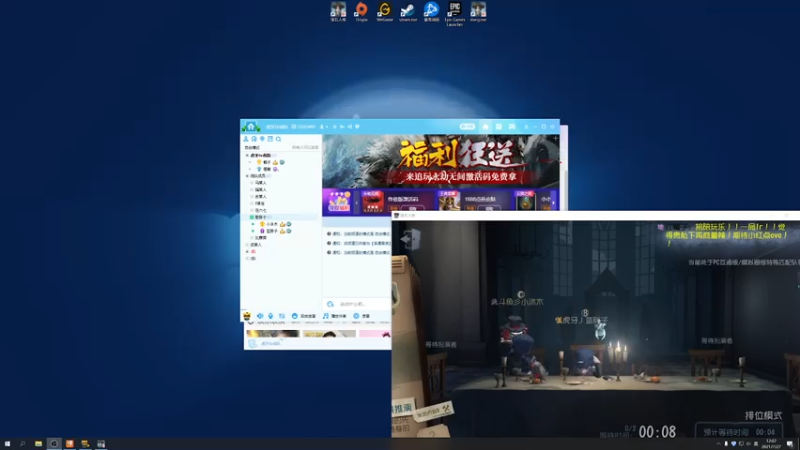Open the taskbar search
The image size is (800, 450).
coord(22,444)
